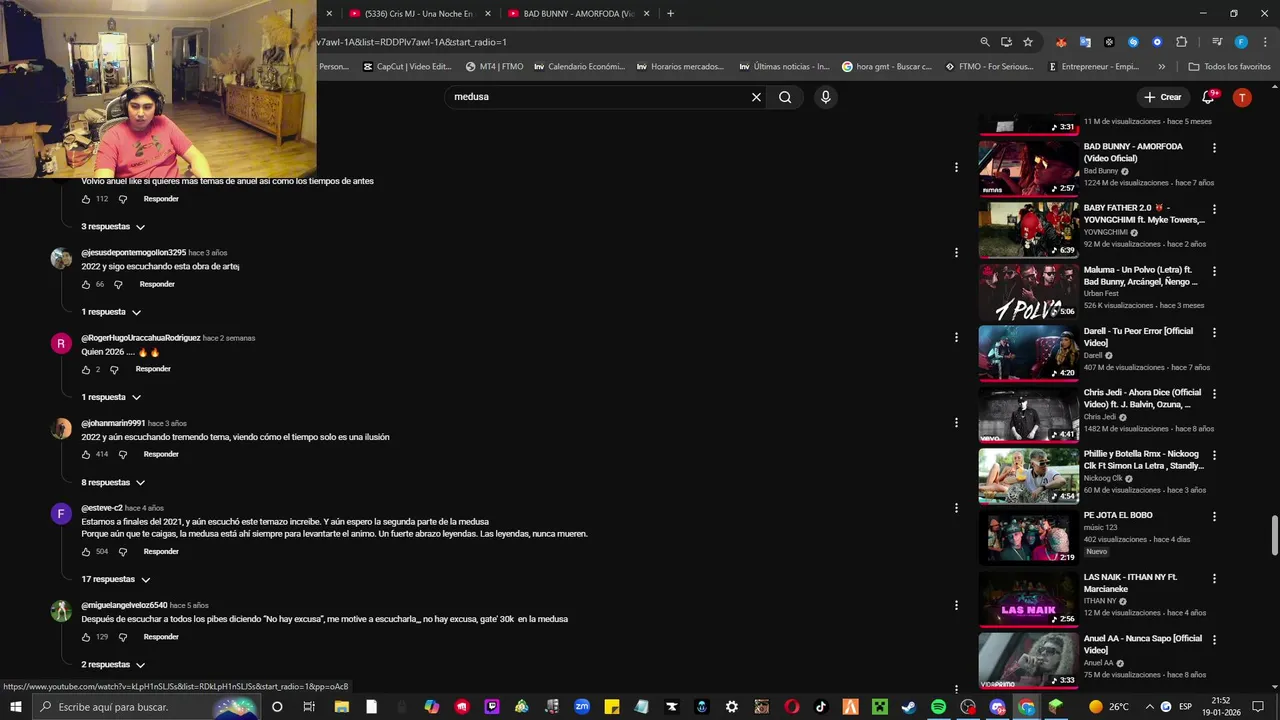Like the @esteve-c2 comment with 504 likes
Screen dimensions: 1280x720
pos(86,552)
